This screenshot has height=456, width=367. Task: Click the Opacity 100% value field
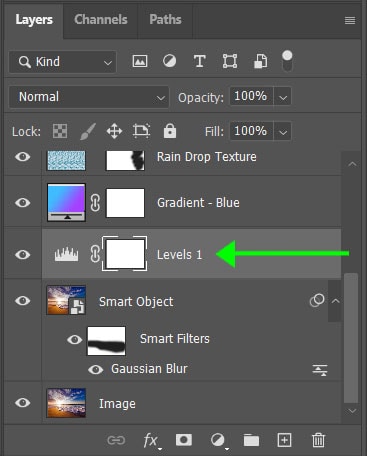[251, 97]
